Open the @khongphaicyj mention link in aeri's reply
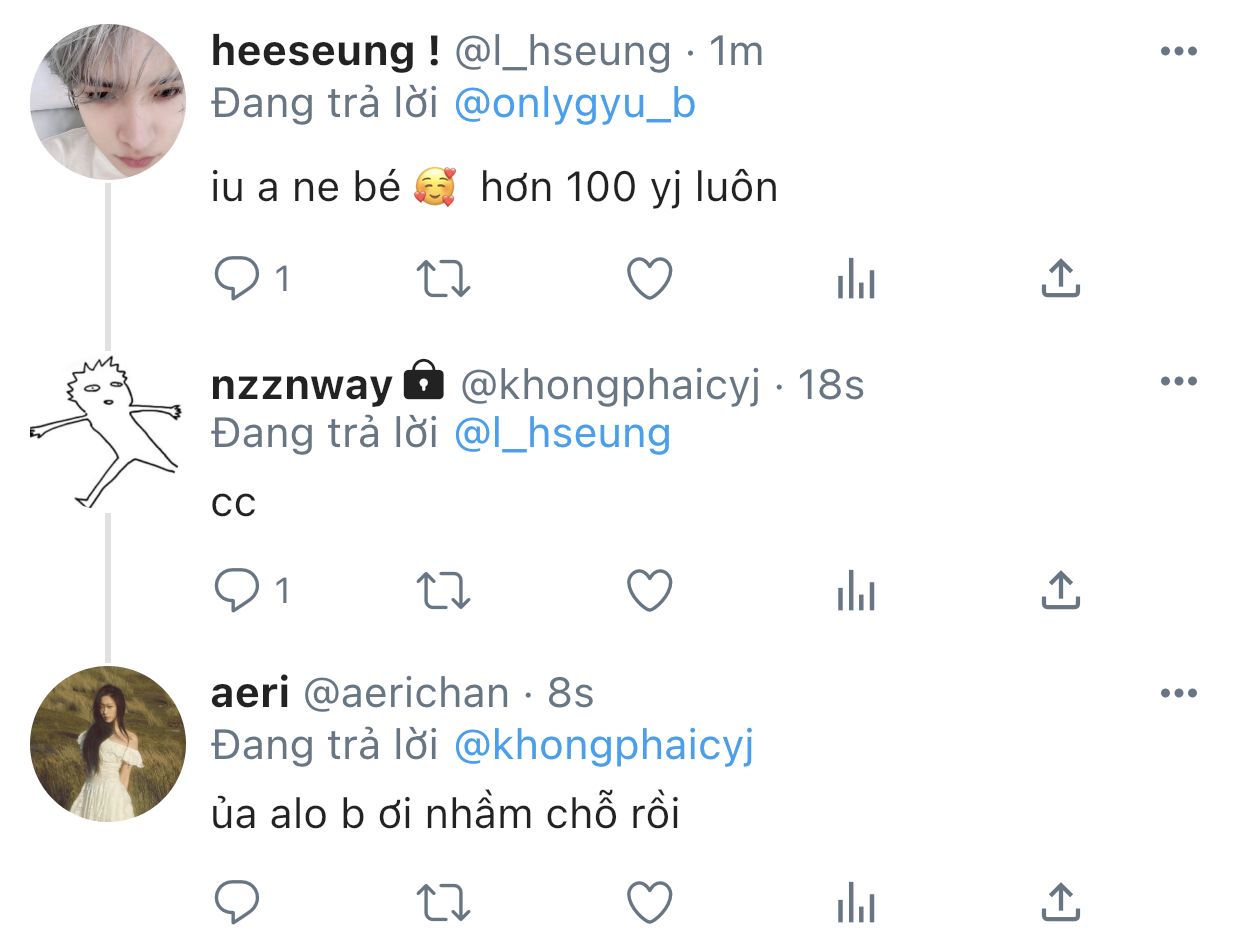 (604, 746)
